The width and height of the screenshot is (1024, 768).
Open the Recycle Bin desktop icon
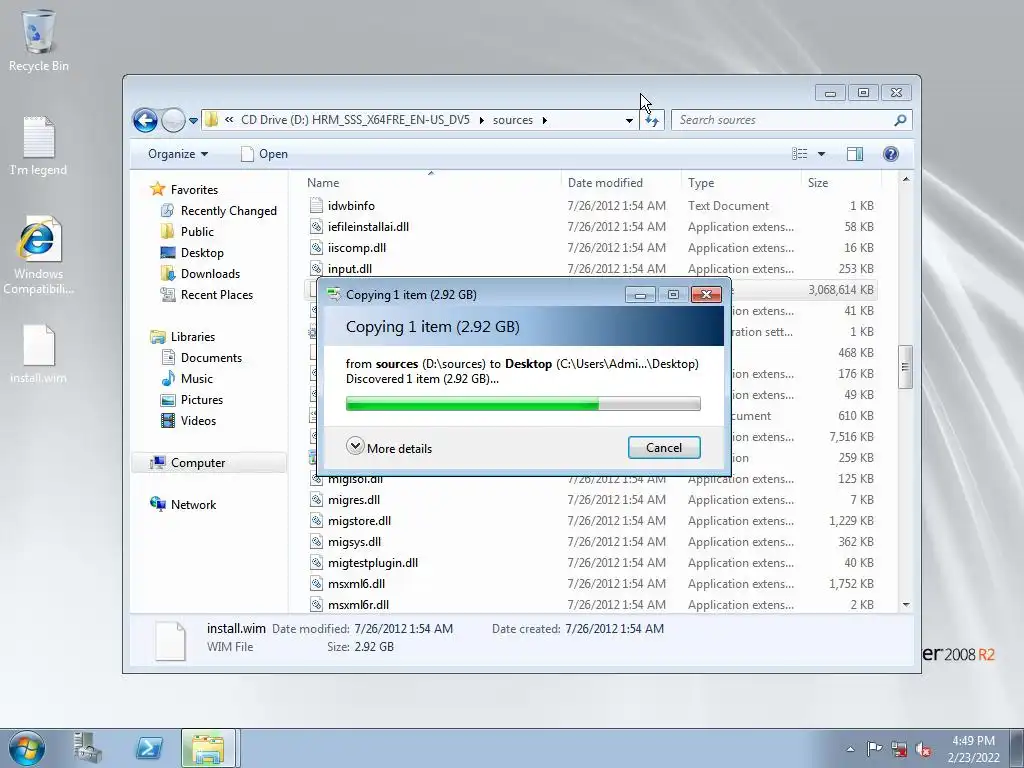[x=39, y=40]
